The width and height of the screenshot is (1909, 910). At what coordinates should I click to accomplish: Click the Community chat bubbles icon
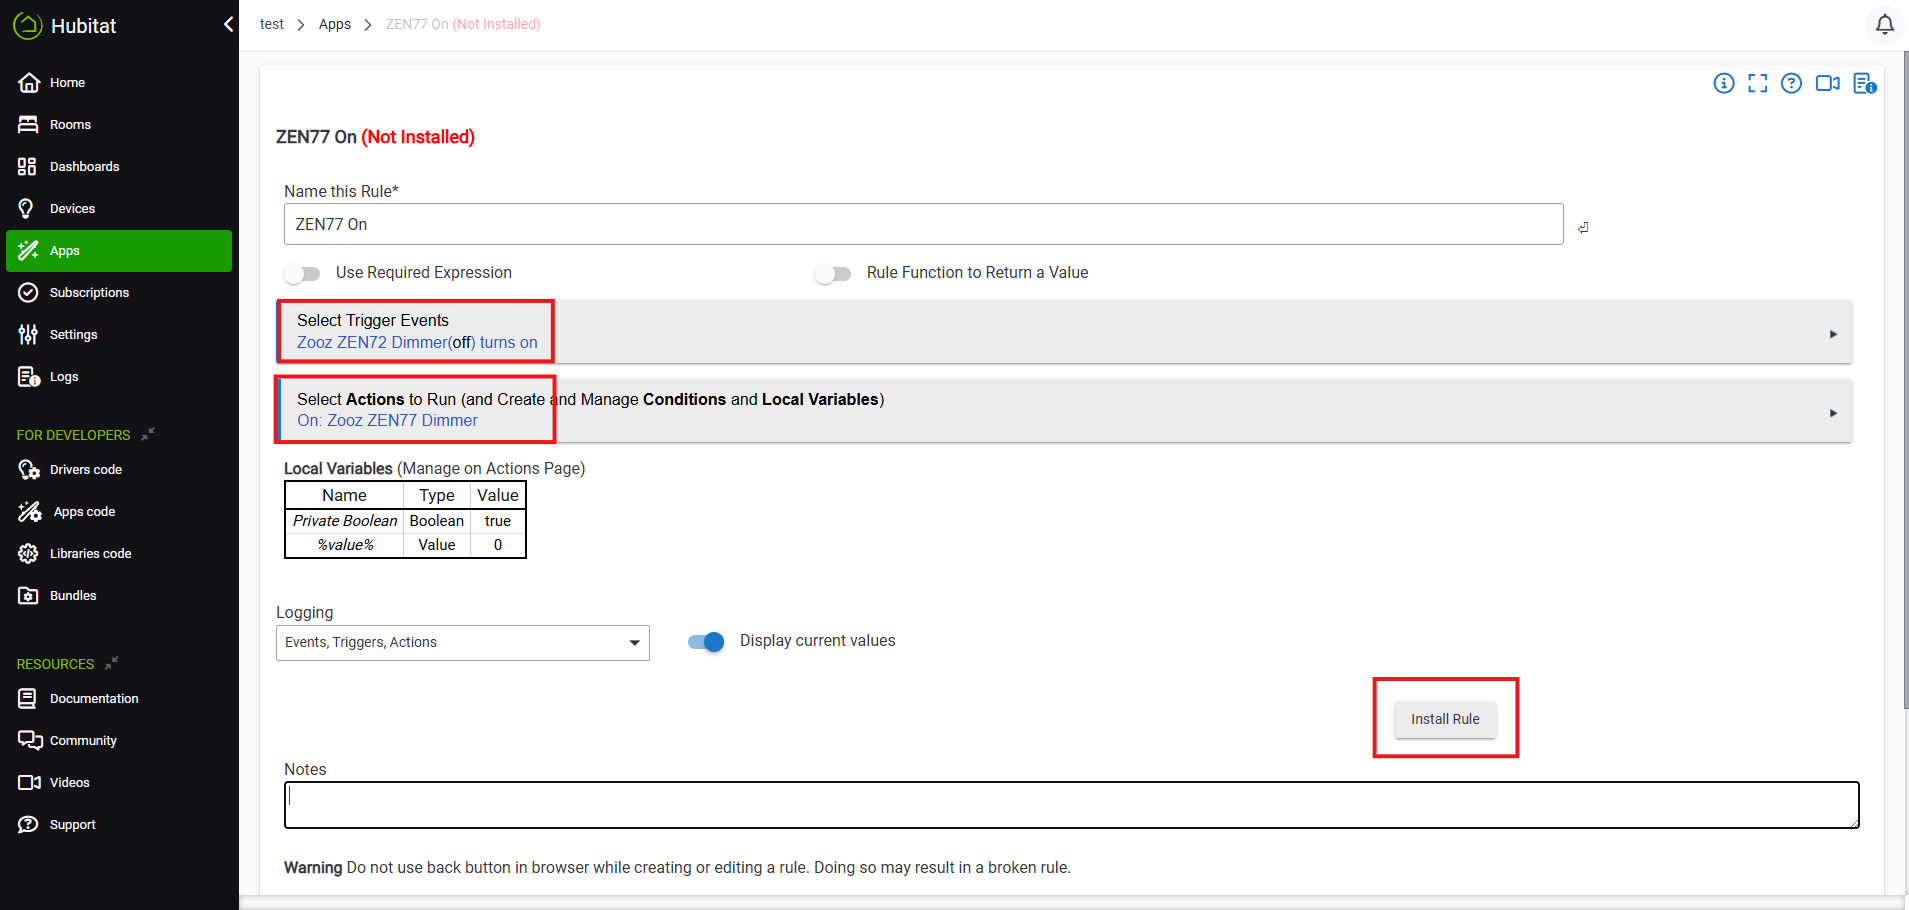[29, 741]
